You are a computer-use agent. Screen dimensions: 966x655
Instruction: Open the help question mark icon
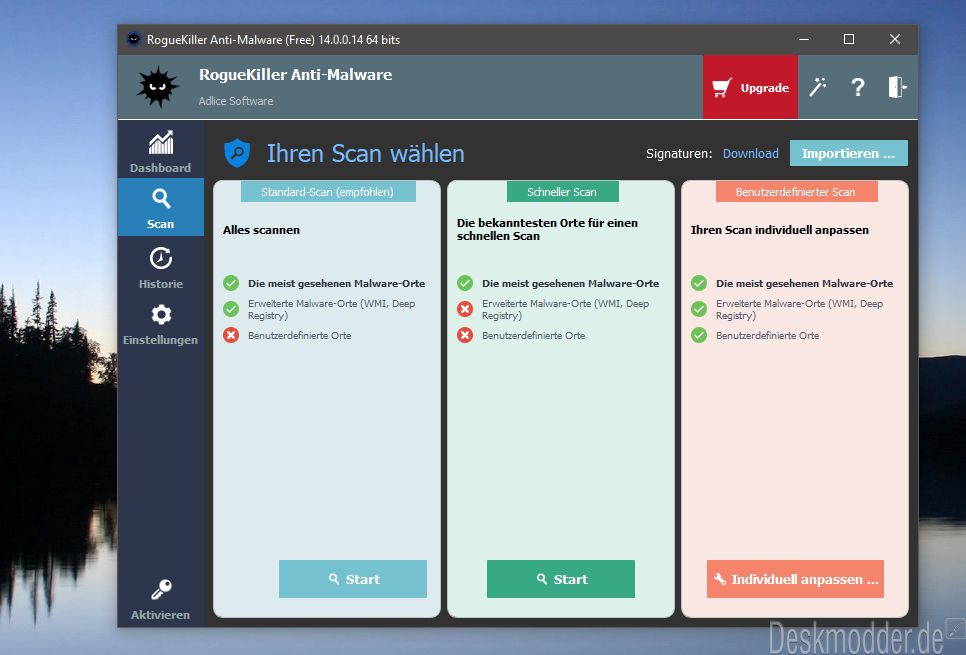point(858,87)
